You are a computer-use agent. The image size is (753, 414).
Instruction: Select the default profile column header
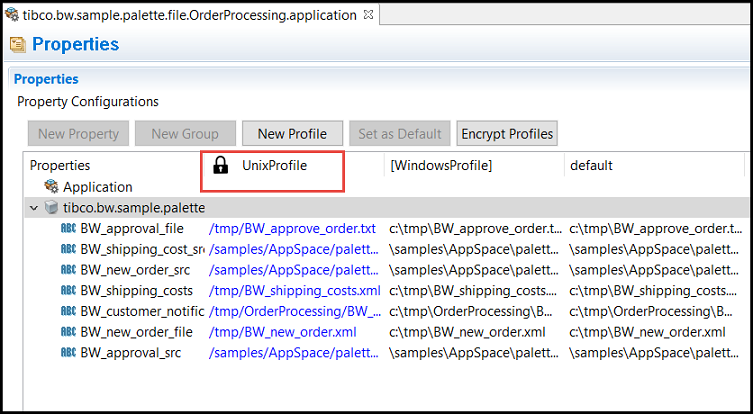tap(591, 165)
